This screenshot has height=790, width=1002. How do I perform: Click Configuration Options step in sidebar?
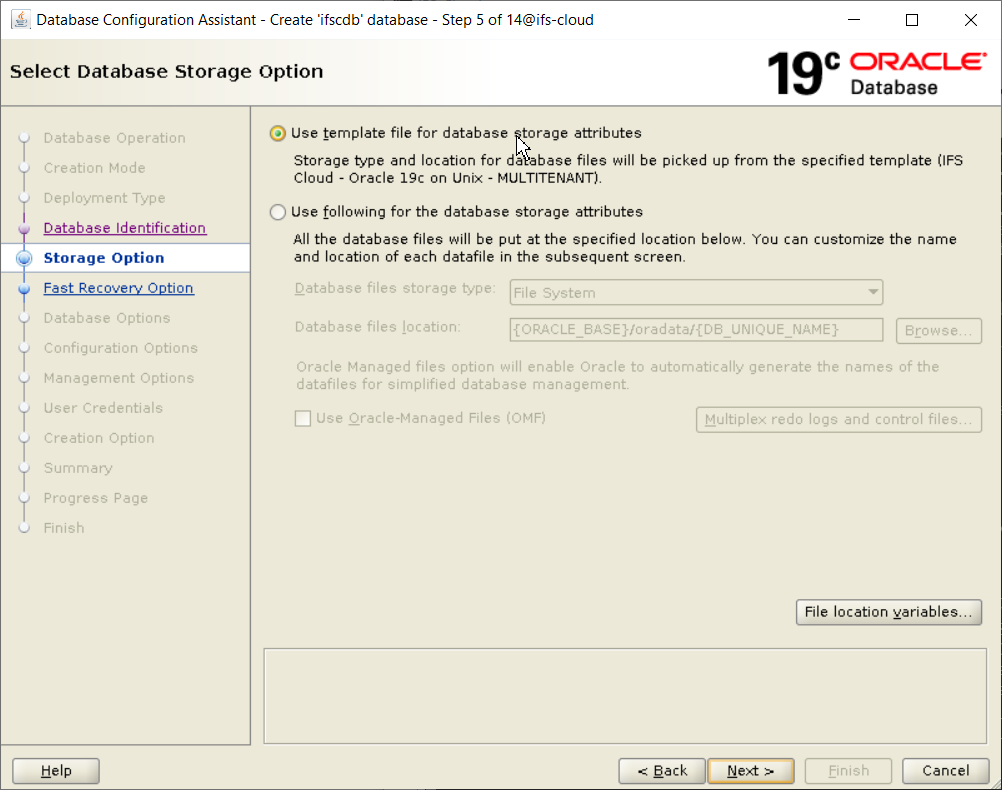[121, 348]
